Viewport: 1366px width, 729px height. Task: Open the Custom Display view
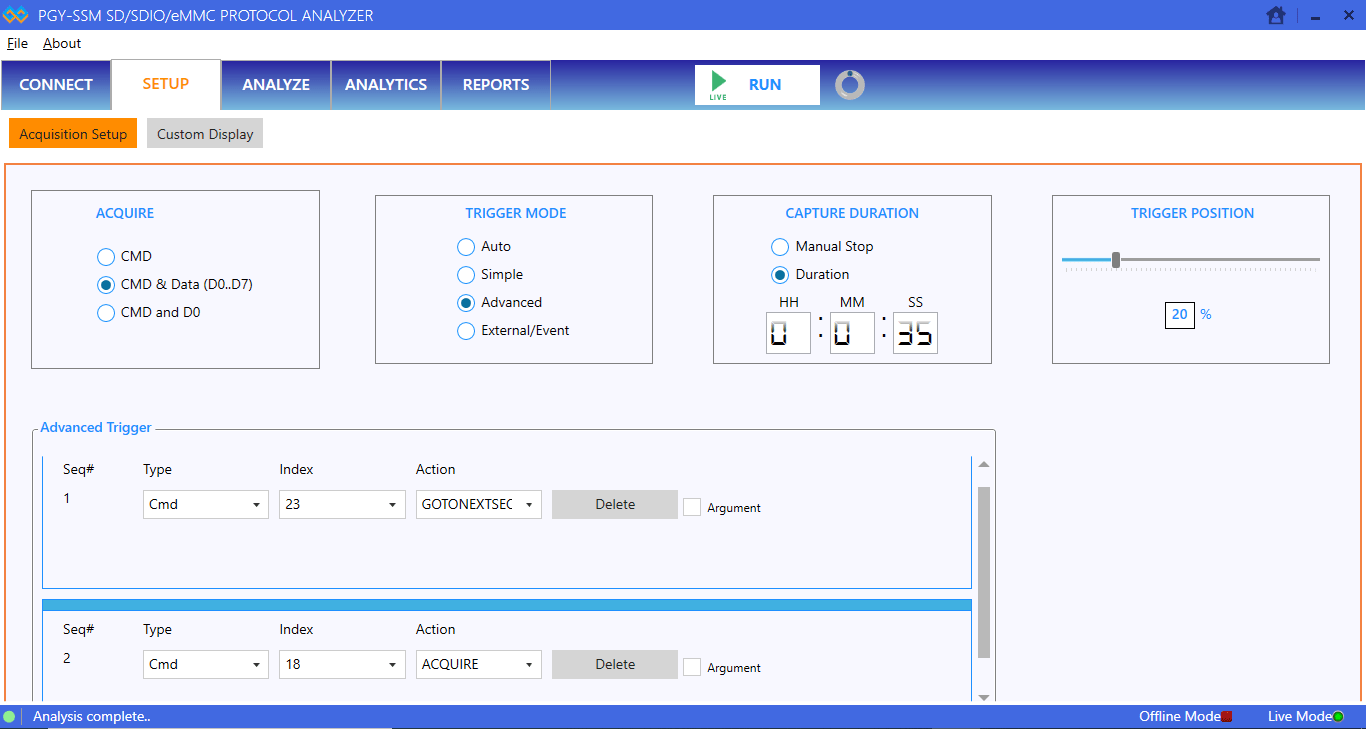coord(205,134)
